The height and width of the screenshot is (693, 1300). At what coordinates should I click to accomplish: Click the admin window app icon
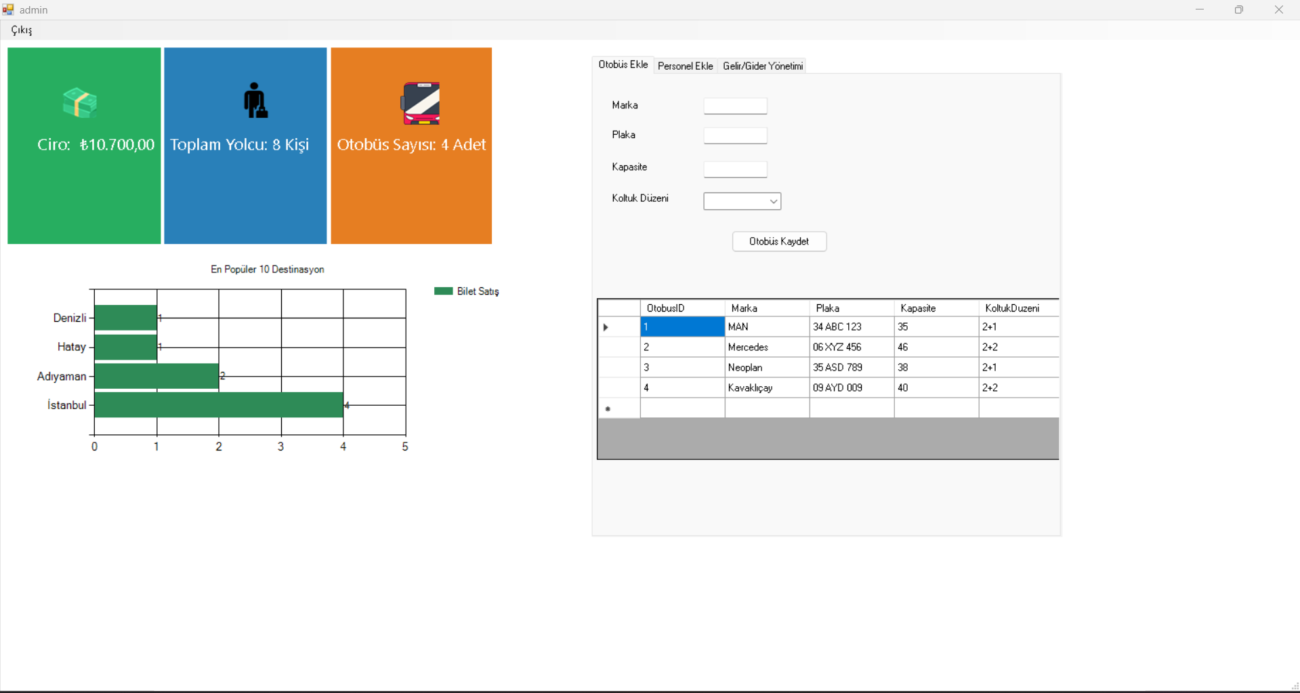pyautogui.click(x=8, y=10)
